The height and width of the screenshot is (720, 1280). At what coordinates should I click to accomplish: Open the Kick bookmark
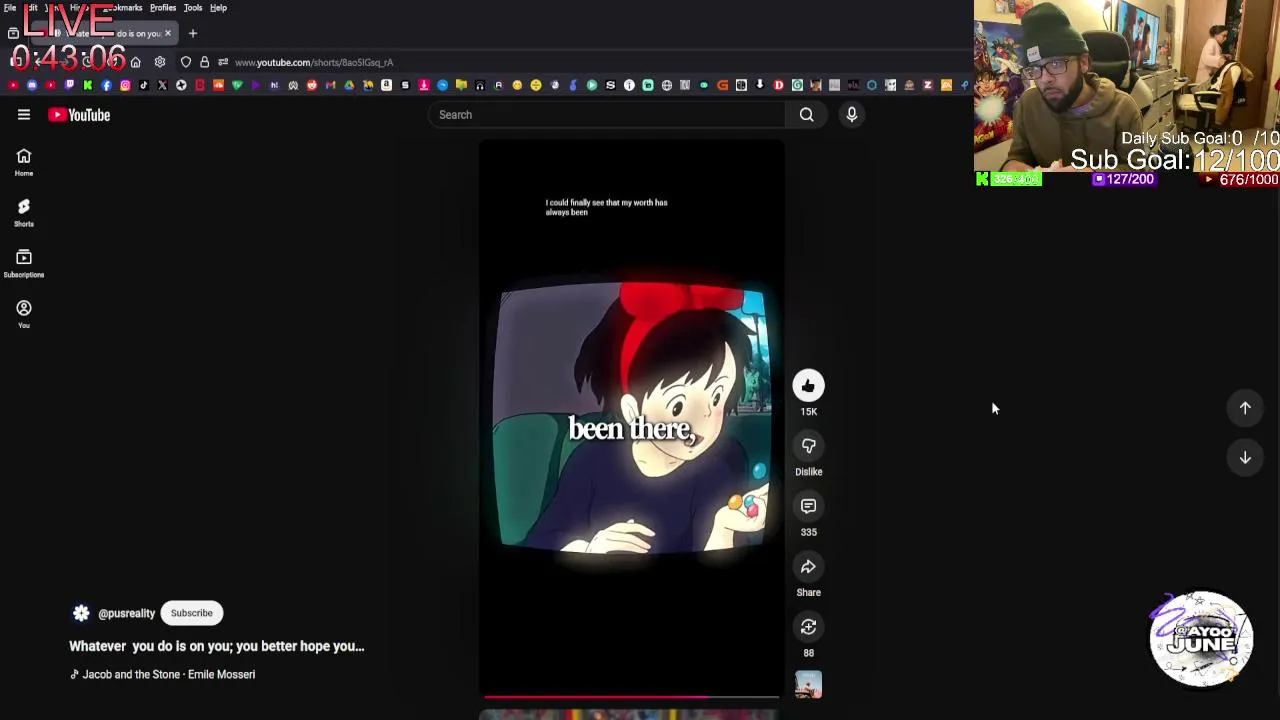pos(88,85)
